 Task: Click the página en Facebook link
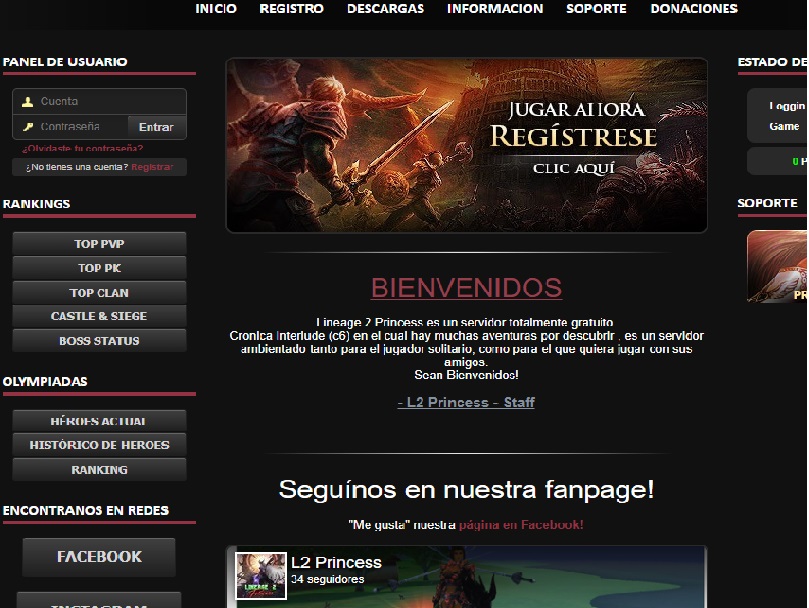(521, 525)
